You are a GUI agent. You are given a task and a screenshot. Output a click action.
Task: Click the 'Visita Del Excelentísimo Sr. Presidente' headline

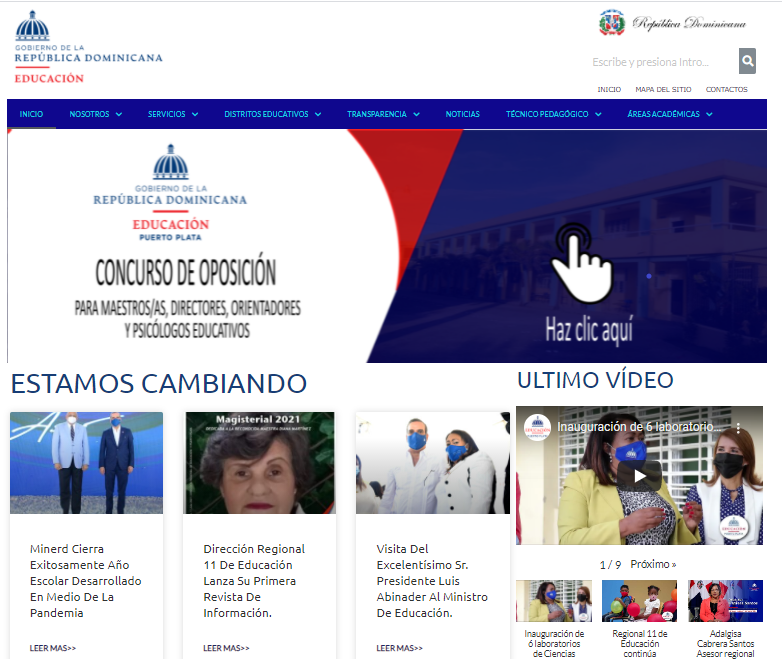[432, 581]
